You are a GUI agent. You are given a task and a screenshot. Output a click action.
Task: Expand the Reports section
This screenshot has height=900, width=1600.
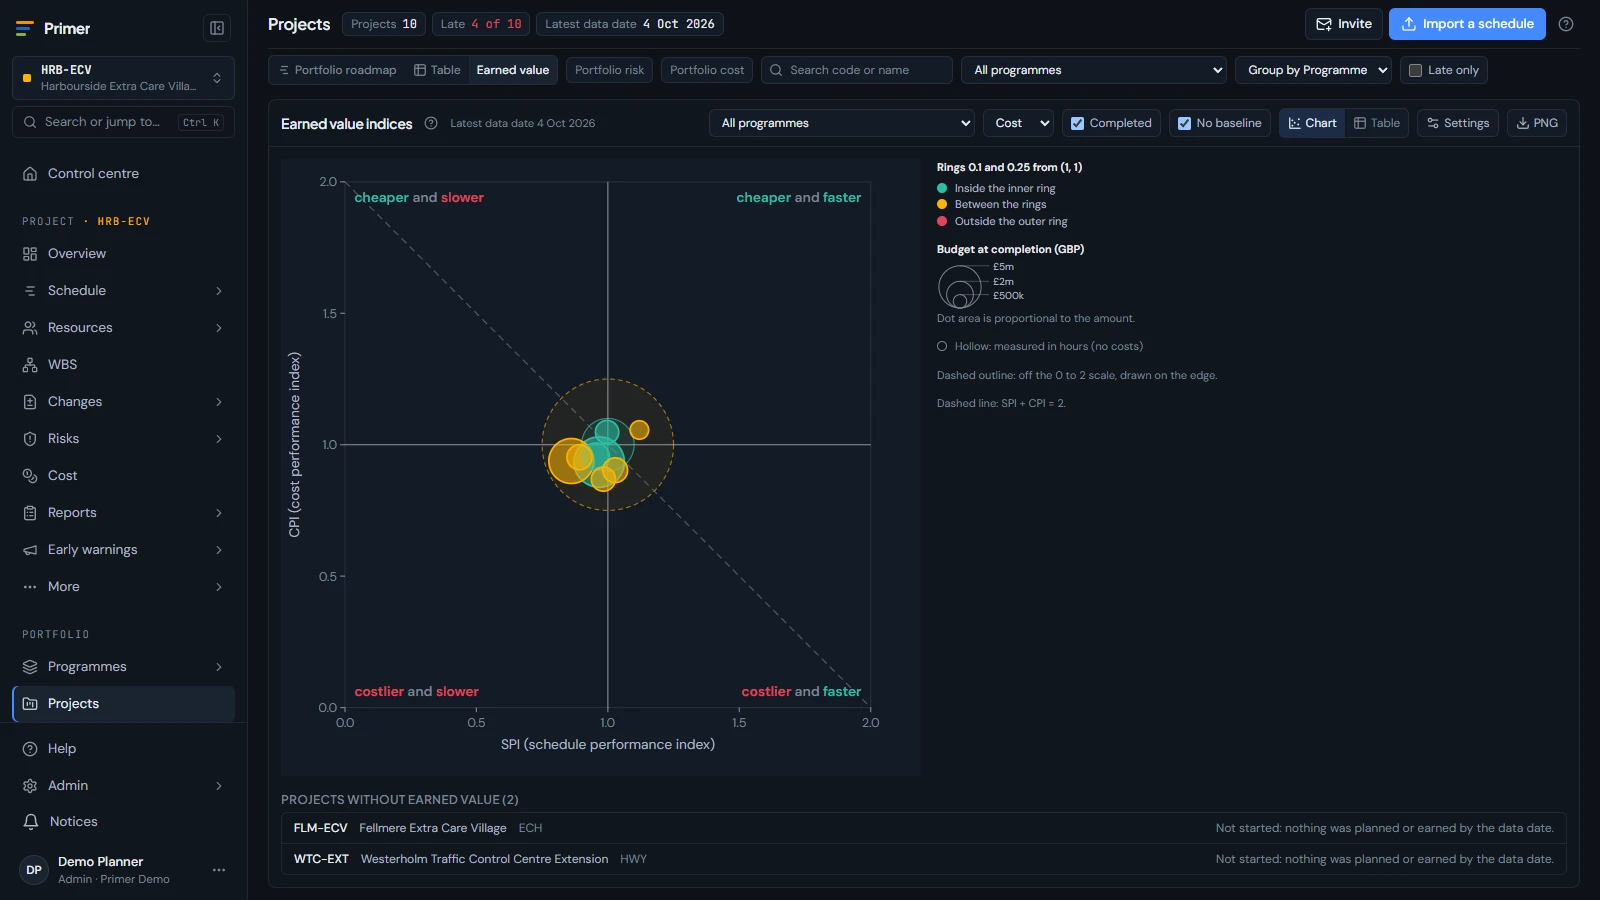tap(124, 512)
